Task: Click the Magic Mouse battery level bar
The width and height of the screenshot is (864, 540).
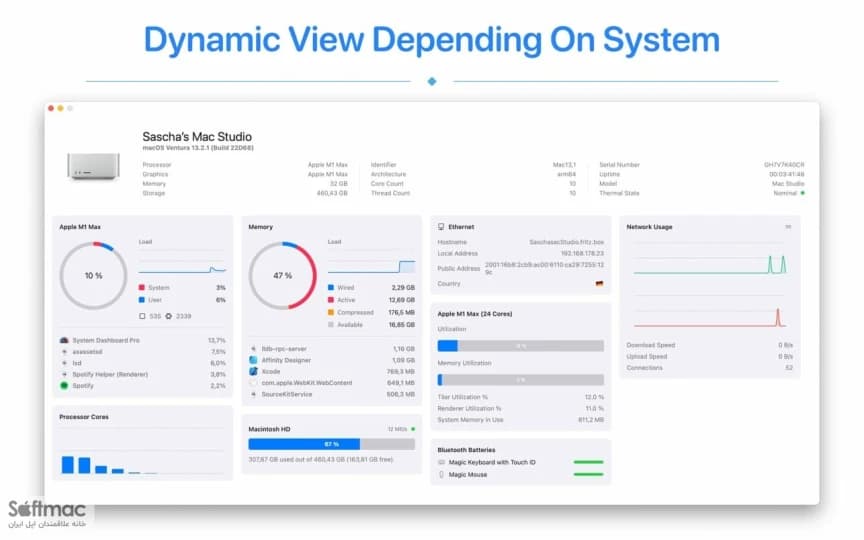Action: 588,474
